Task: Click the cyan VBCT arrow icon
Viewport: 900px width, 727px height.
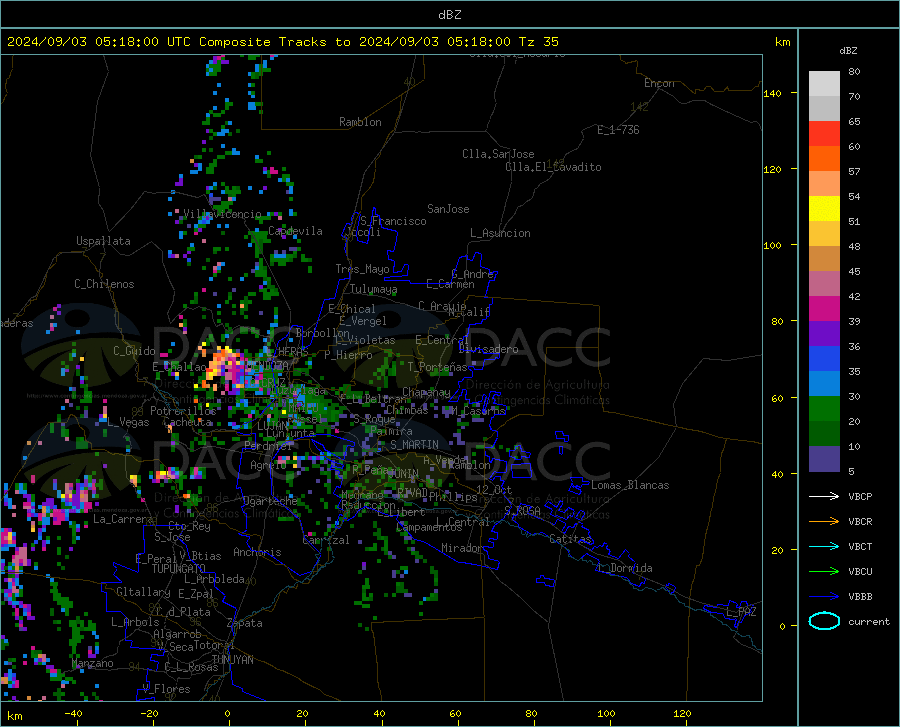Action: pyautogui.click(x=824, y=546)
